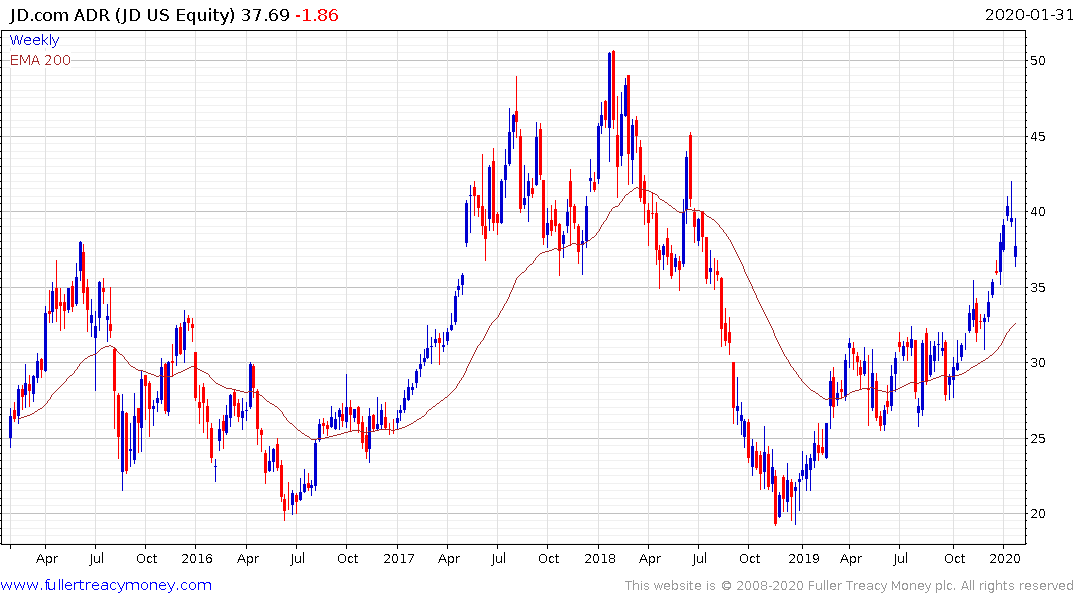Select the 40 price axis label
This screenshot has width=1075, height=600.
click(x=1037, y=212)
